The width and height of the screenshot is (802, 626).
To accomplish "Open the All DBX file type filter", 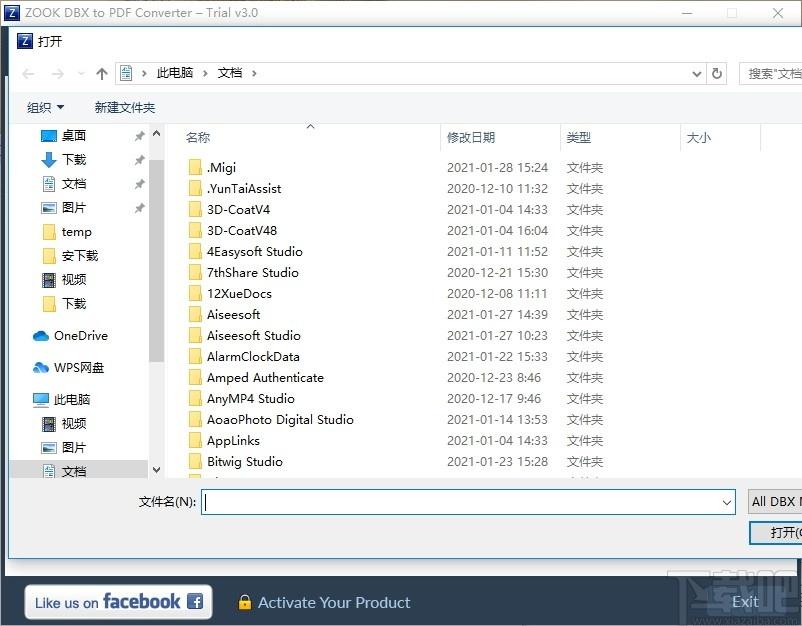I will click(x=775, y=502).
